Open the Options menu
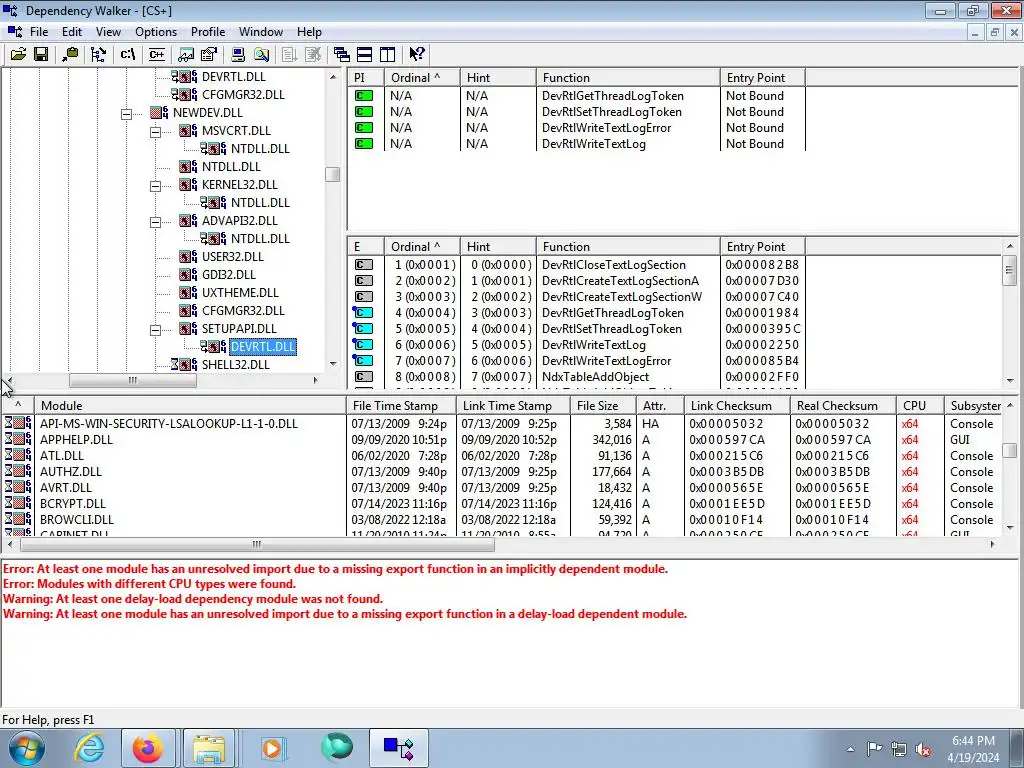1024x768 pixels. [x=156, y=32]
